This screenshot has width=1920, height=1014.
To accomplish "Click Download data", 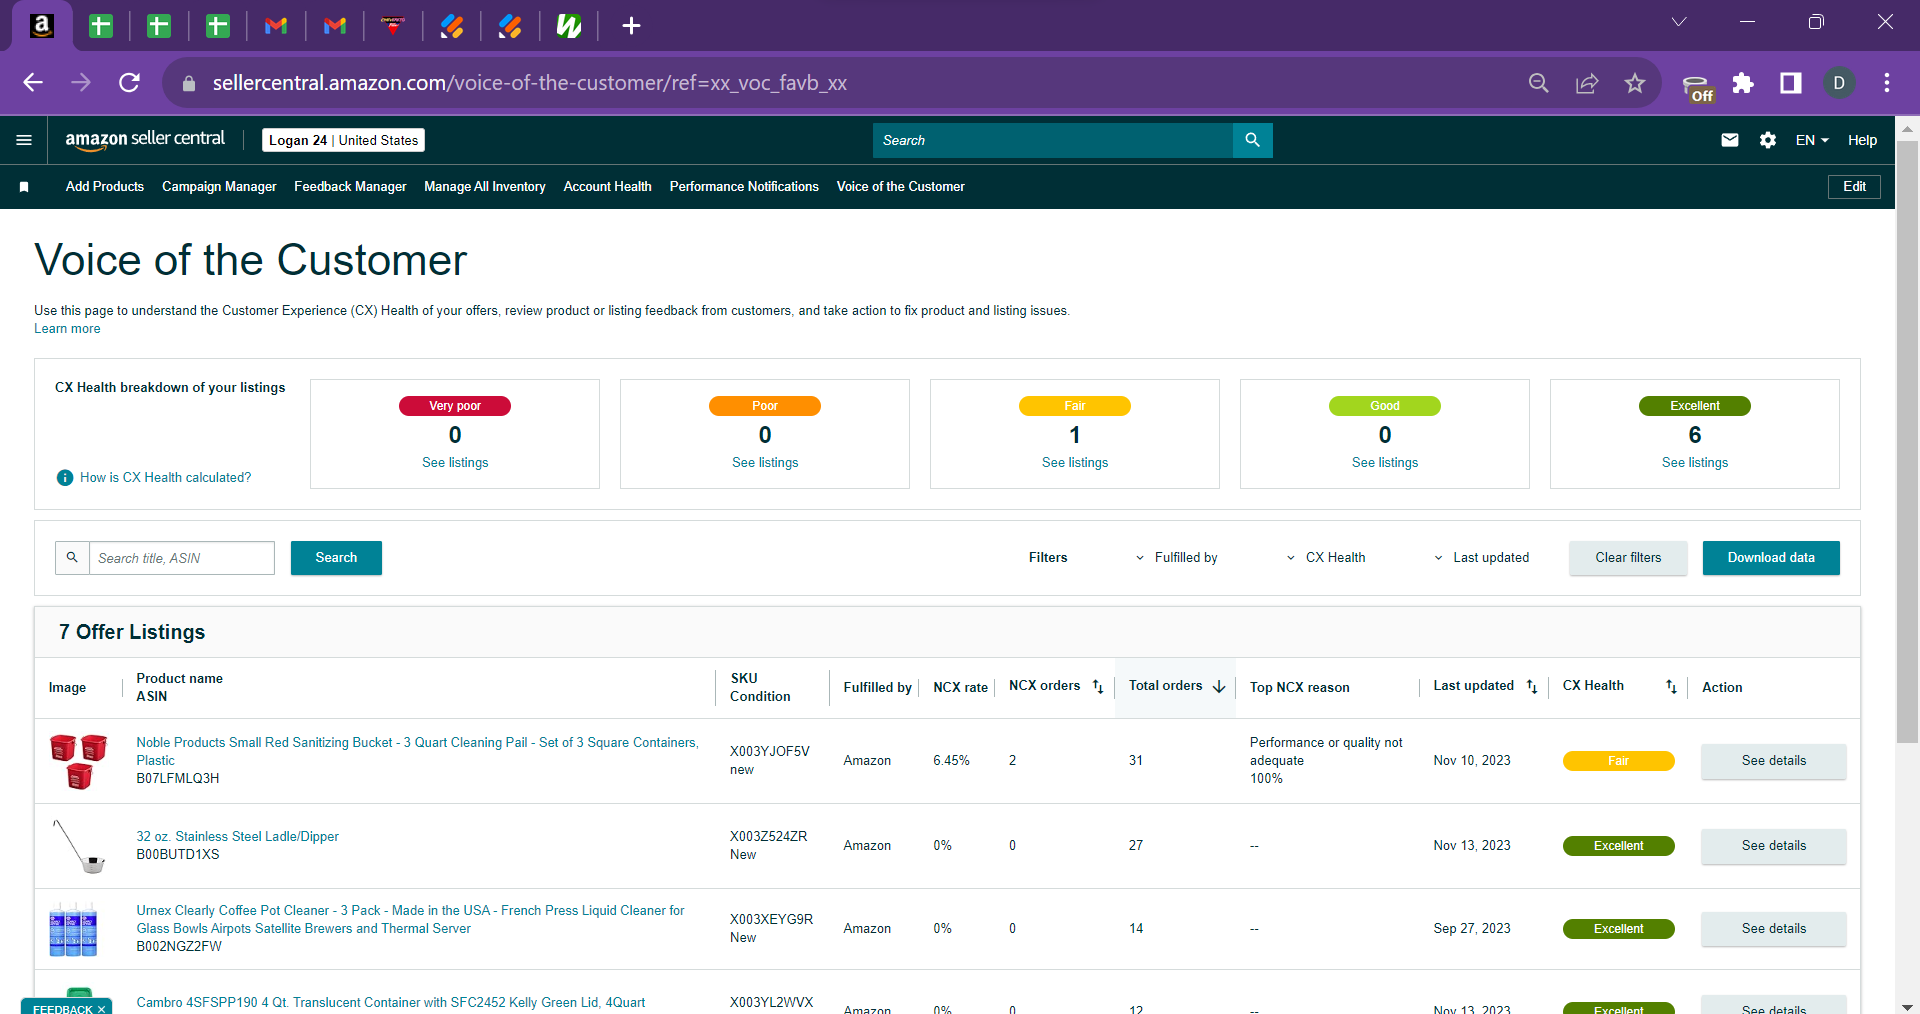I will pos(1771,558).
